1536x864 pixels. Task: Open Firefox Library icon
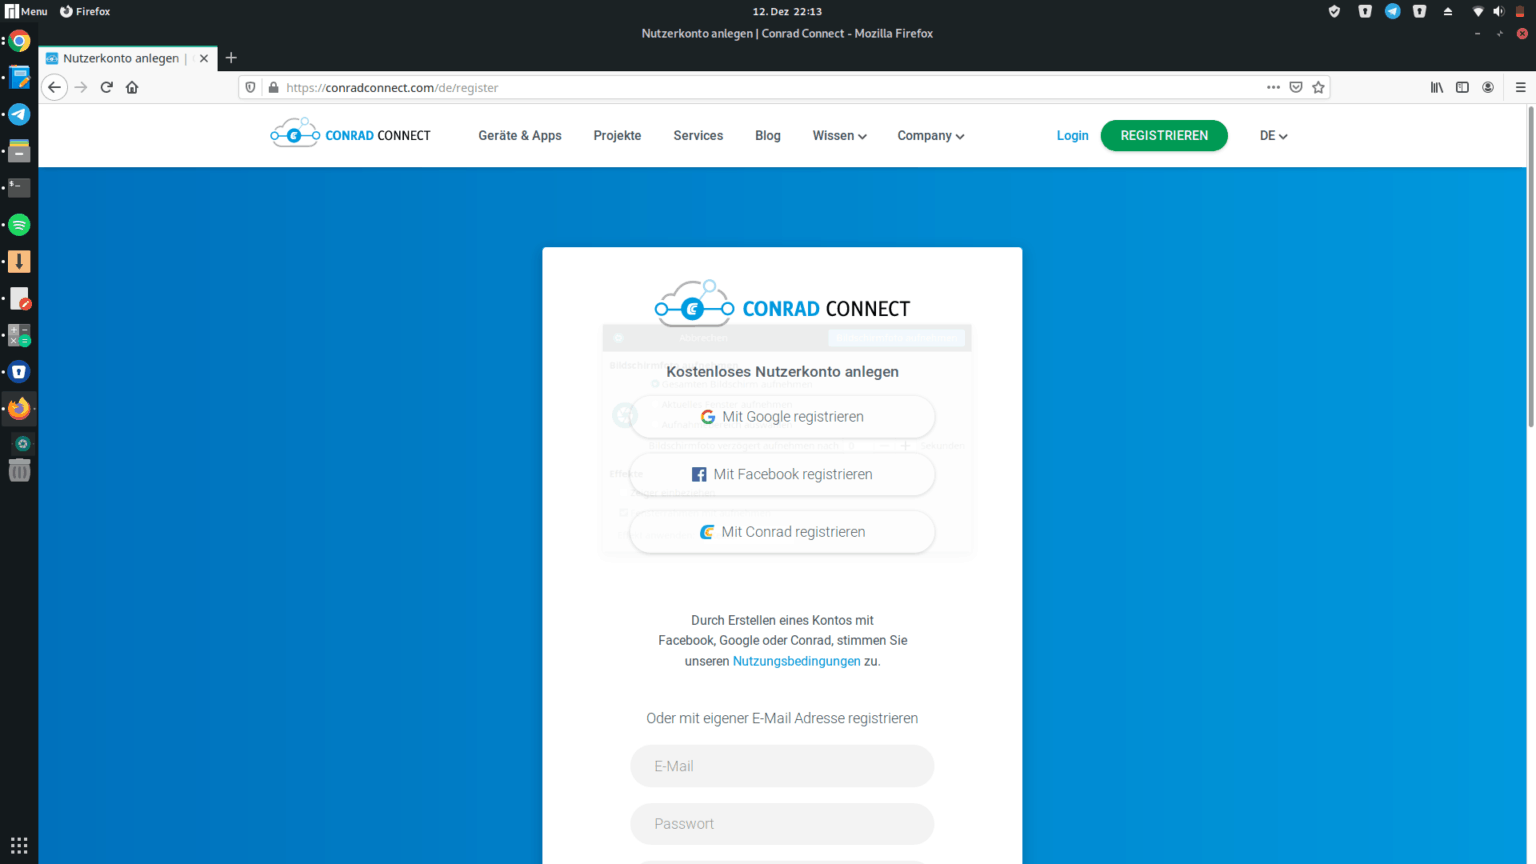pos(1437,87)
